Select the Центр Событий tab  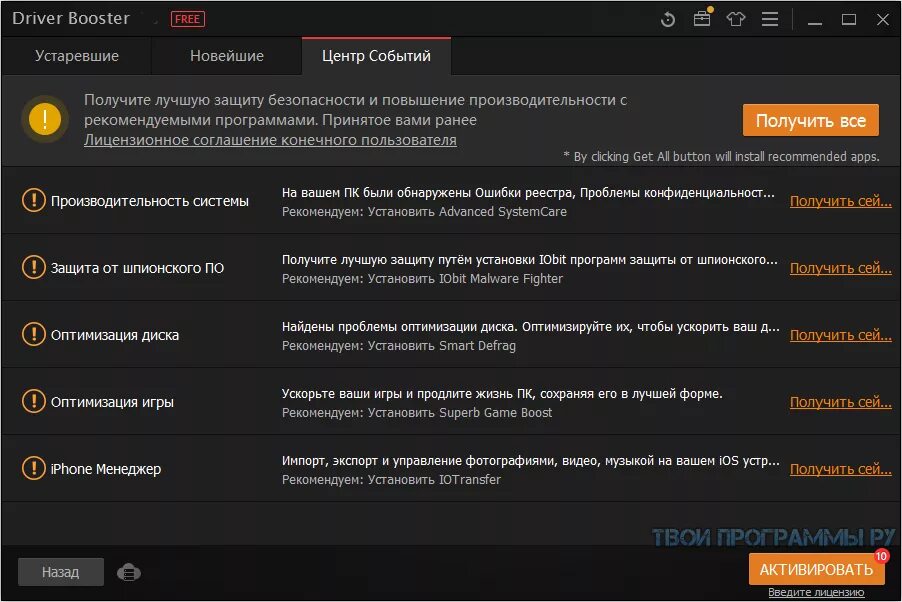pos(376,56)
